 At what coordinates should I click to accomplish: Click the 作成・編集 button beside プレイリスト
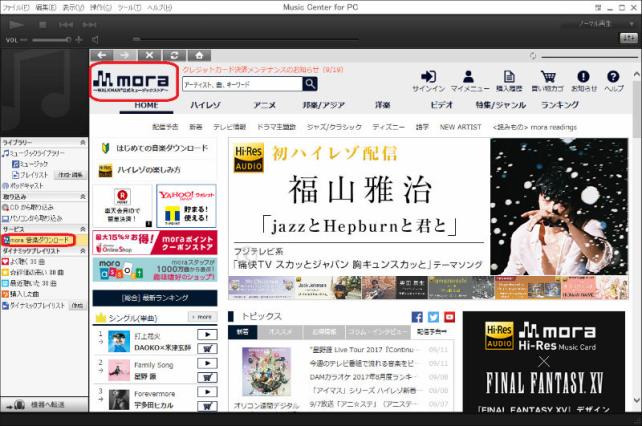70,175
